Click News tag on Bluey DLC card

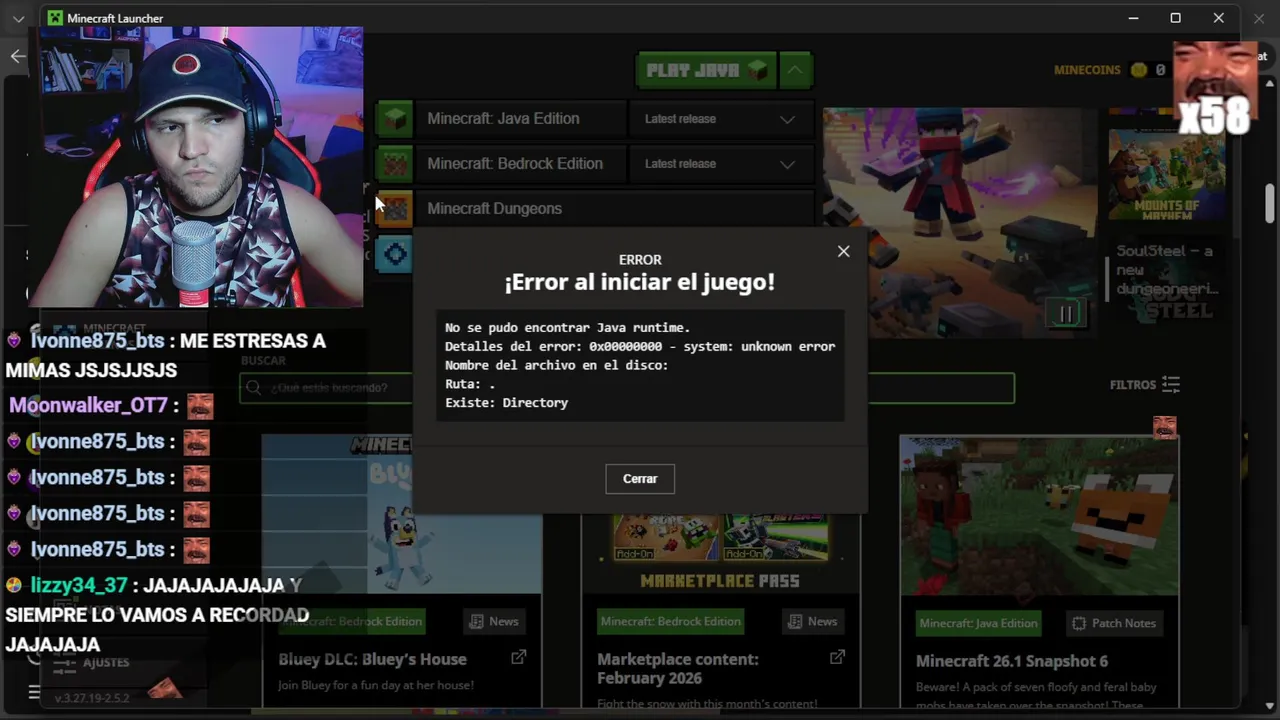pos(494,622)
